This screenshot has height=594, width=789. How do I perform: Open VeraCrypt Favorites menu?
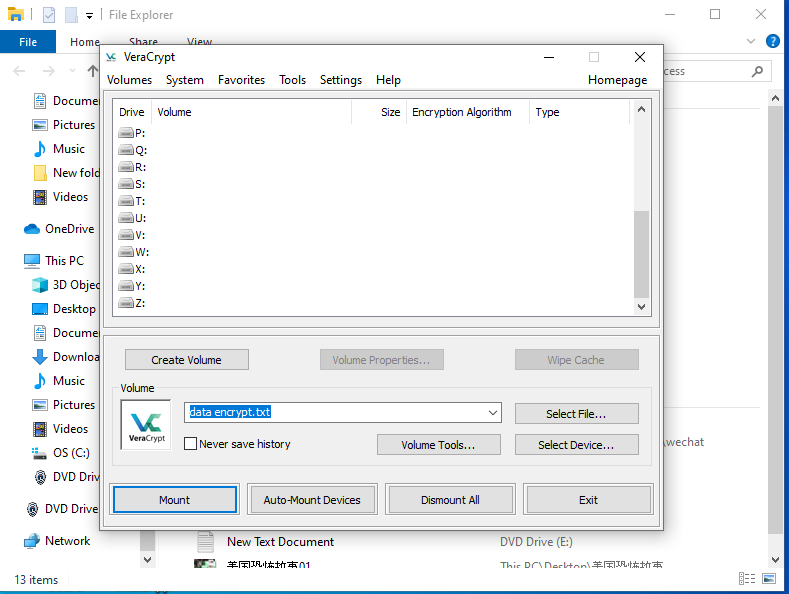tap(241, 80)
